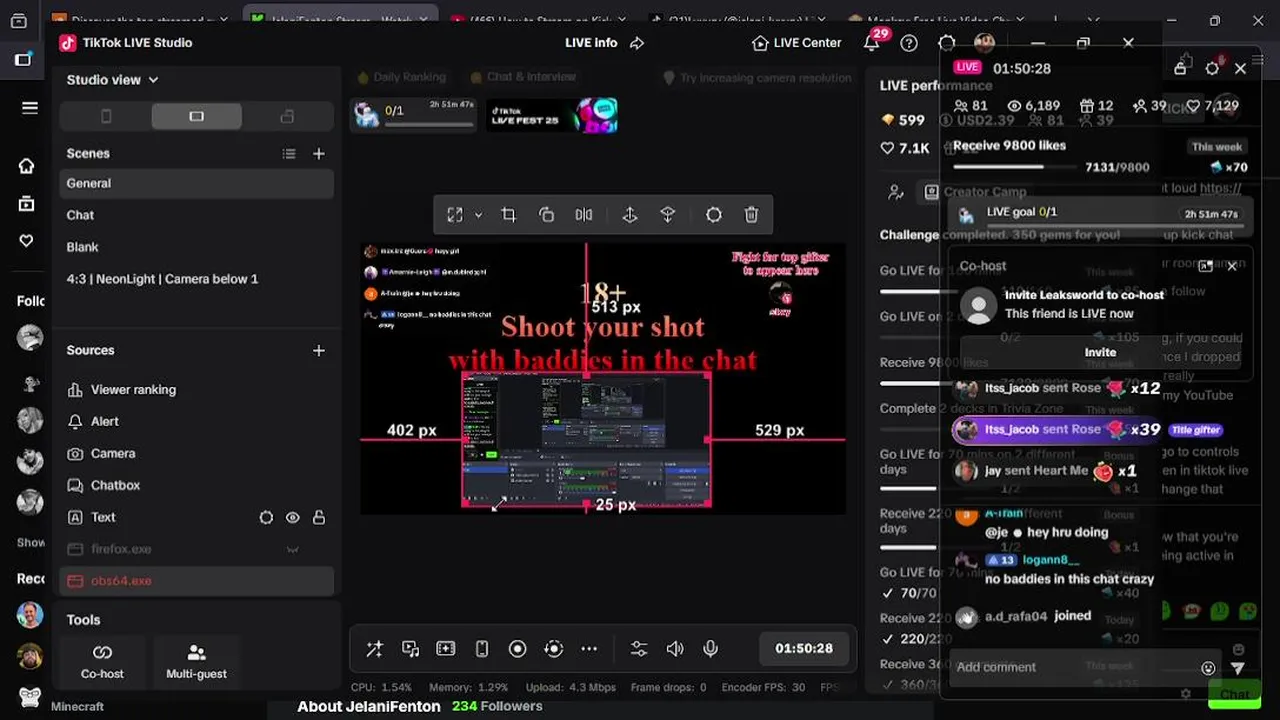Open settings for the Text source
The width and height of the screenshot is (1280, 720).
point(266,518)
